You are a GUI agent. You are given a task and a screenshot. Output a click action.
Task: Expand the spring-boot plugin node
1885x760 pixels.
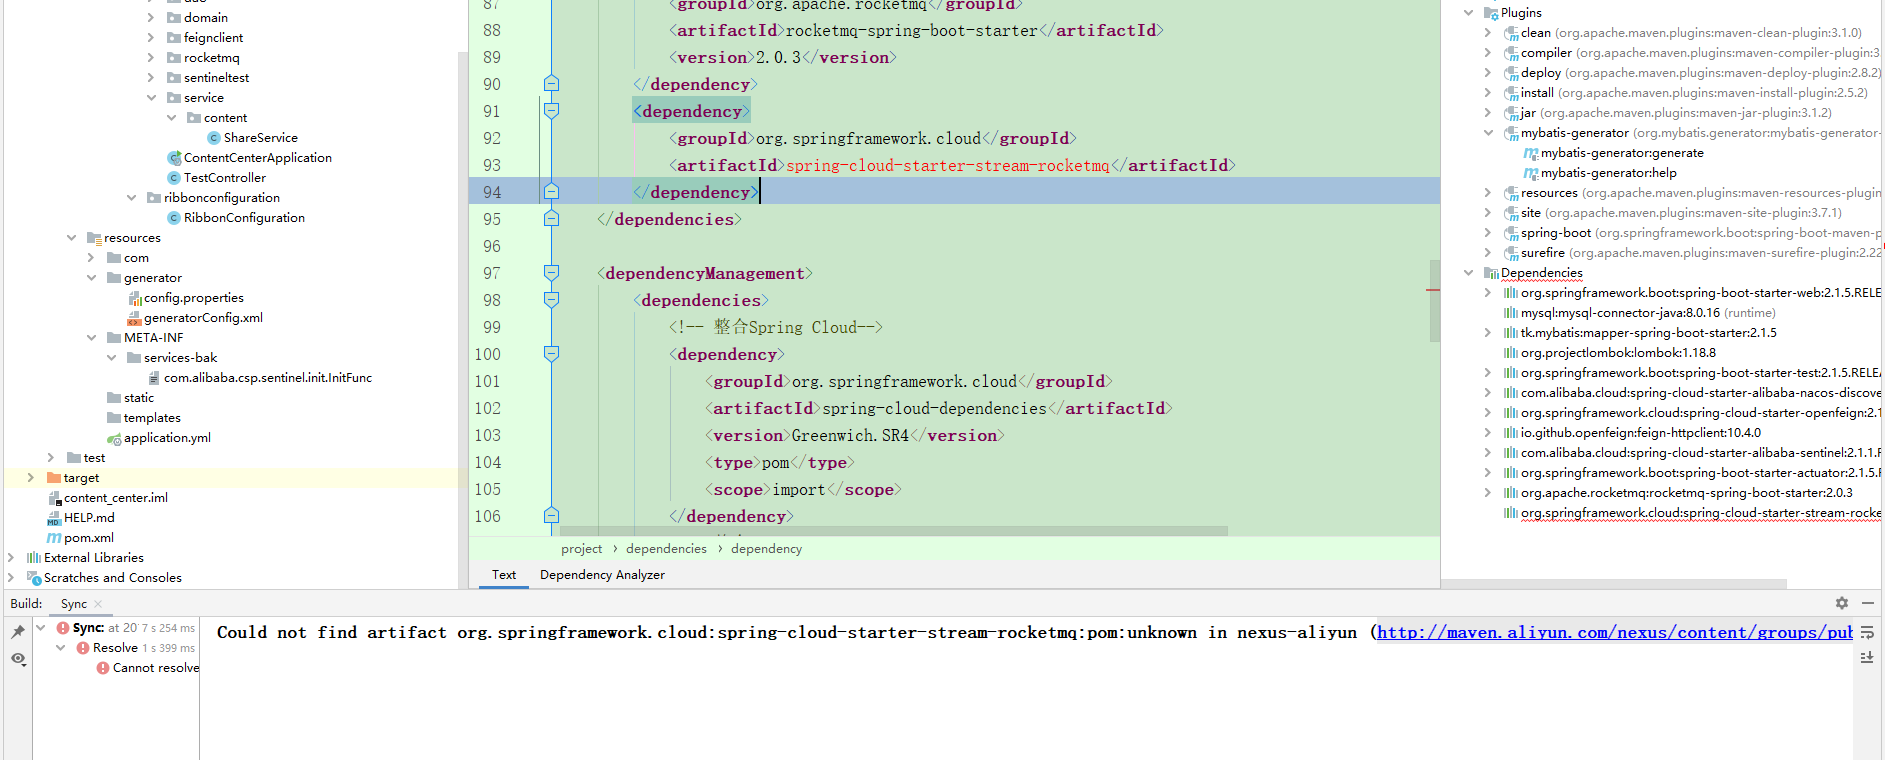(1488, 233)
